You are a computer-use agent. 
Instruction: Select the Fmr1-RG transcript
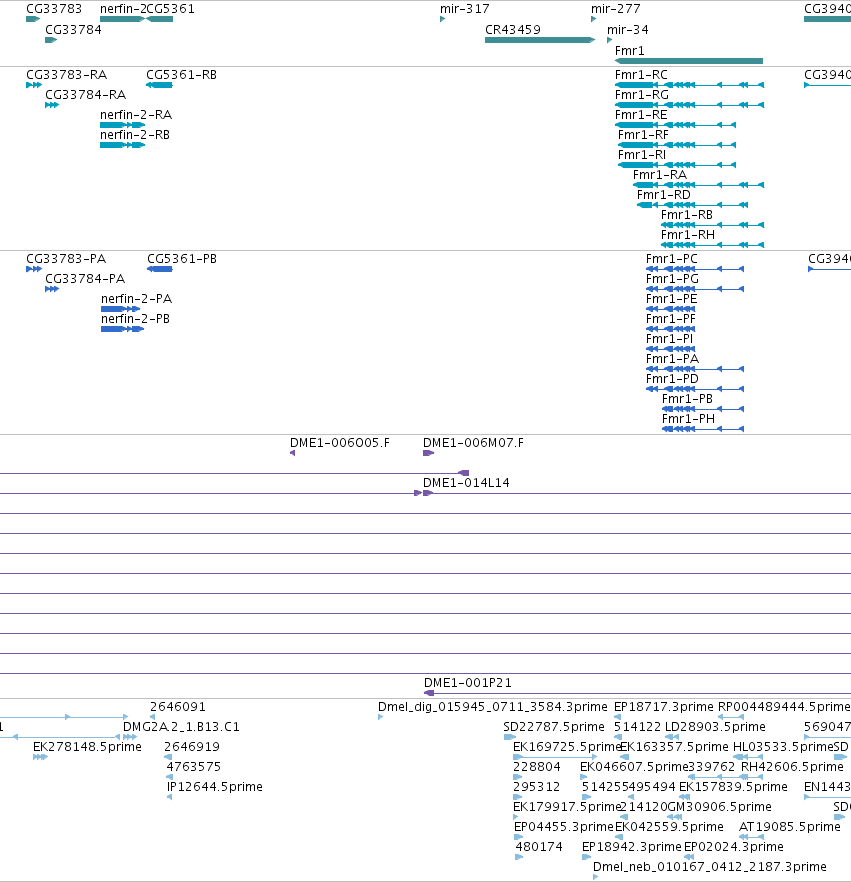point(690,105)
